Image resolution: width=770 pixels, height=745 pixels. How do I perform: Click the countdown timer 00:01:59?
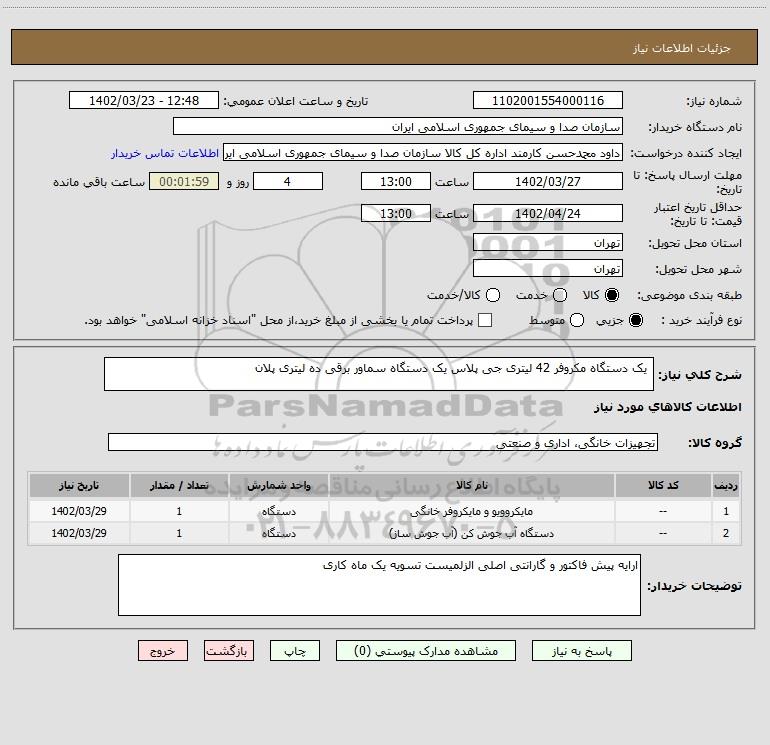click(x=184, y=181)
